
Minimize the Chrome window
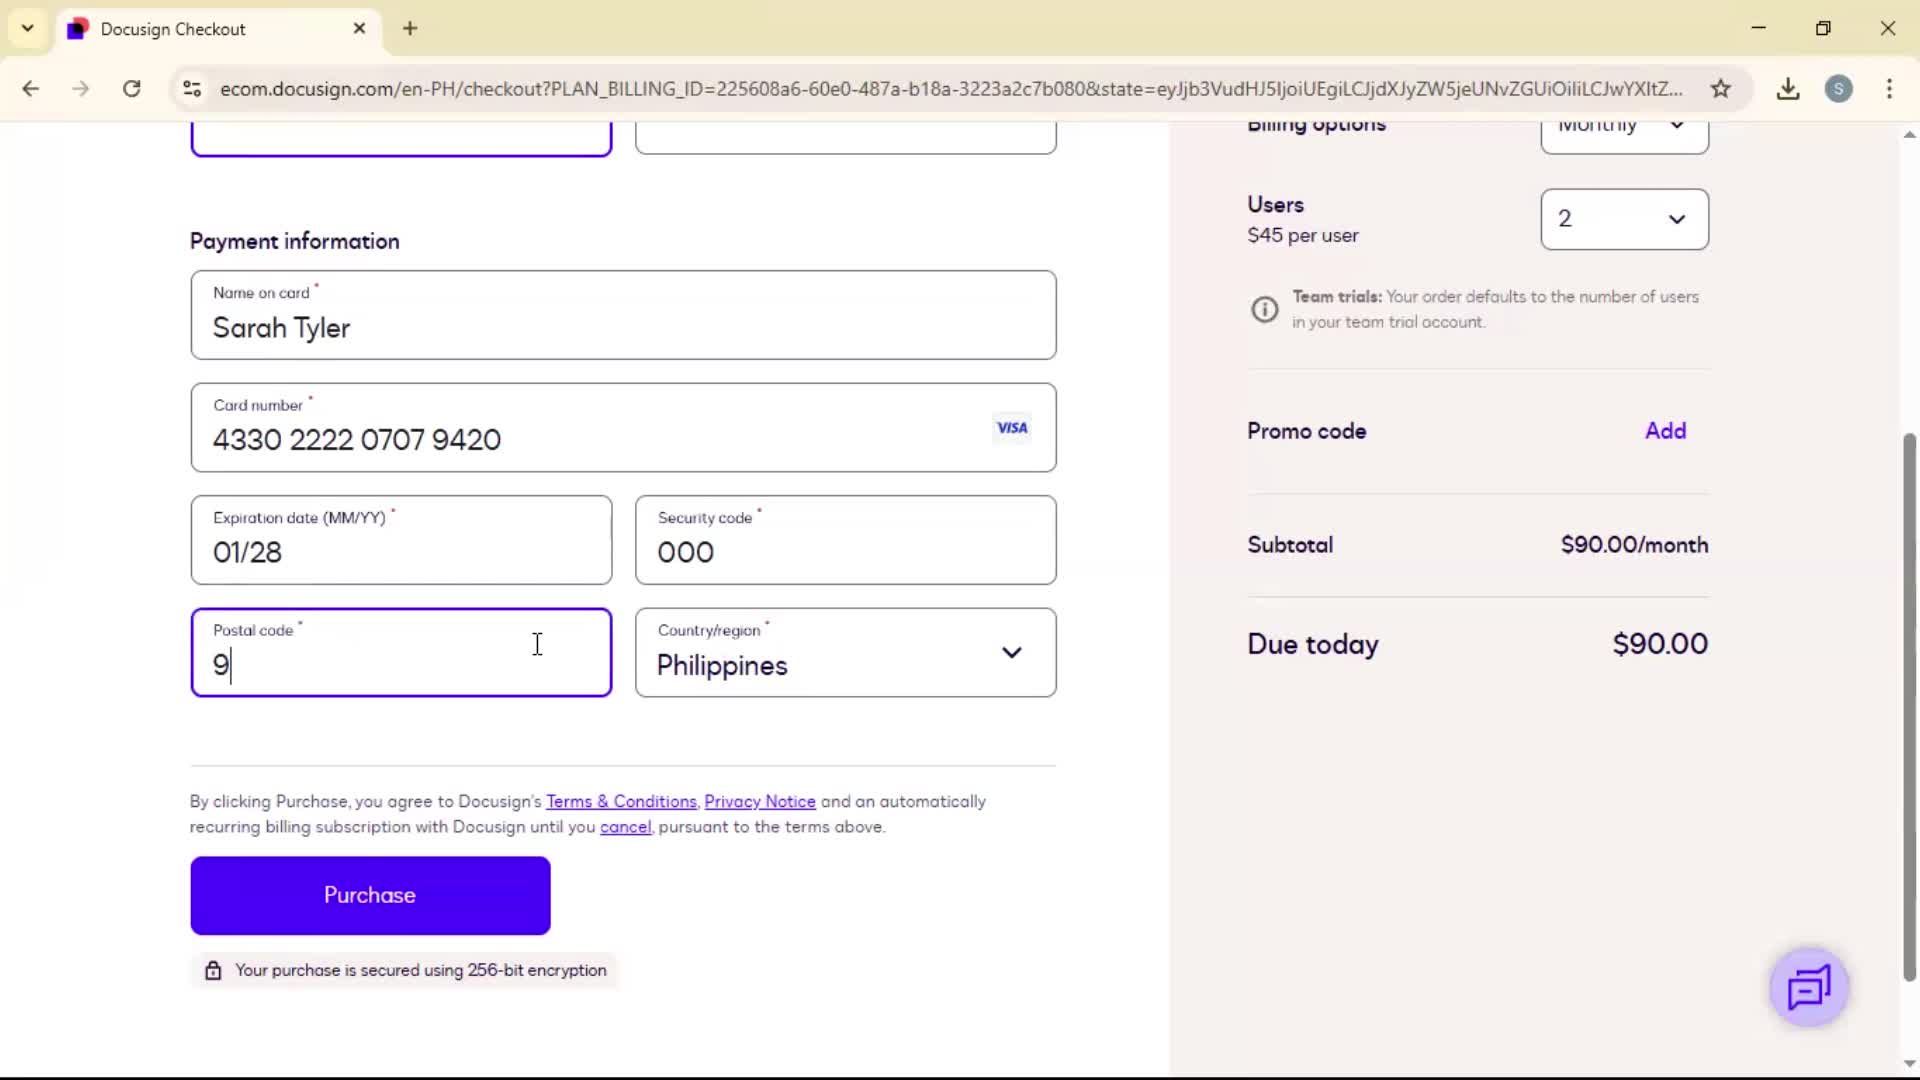(1759, 28)
